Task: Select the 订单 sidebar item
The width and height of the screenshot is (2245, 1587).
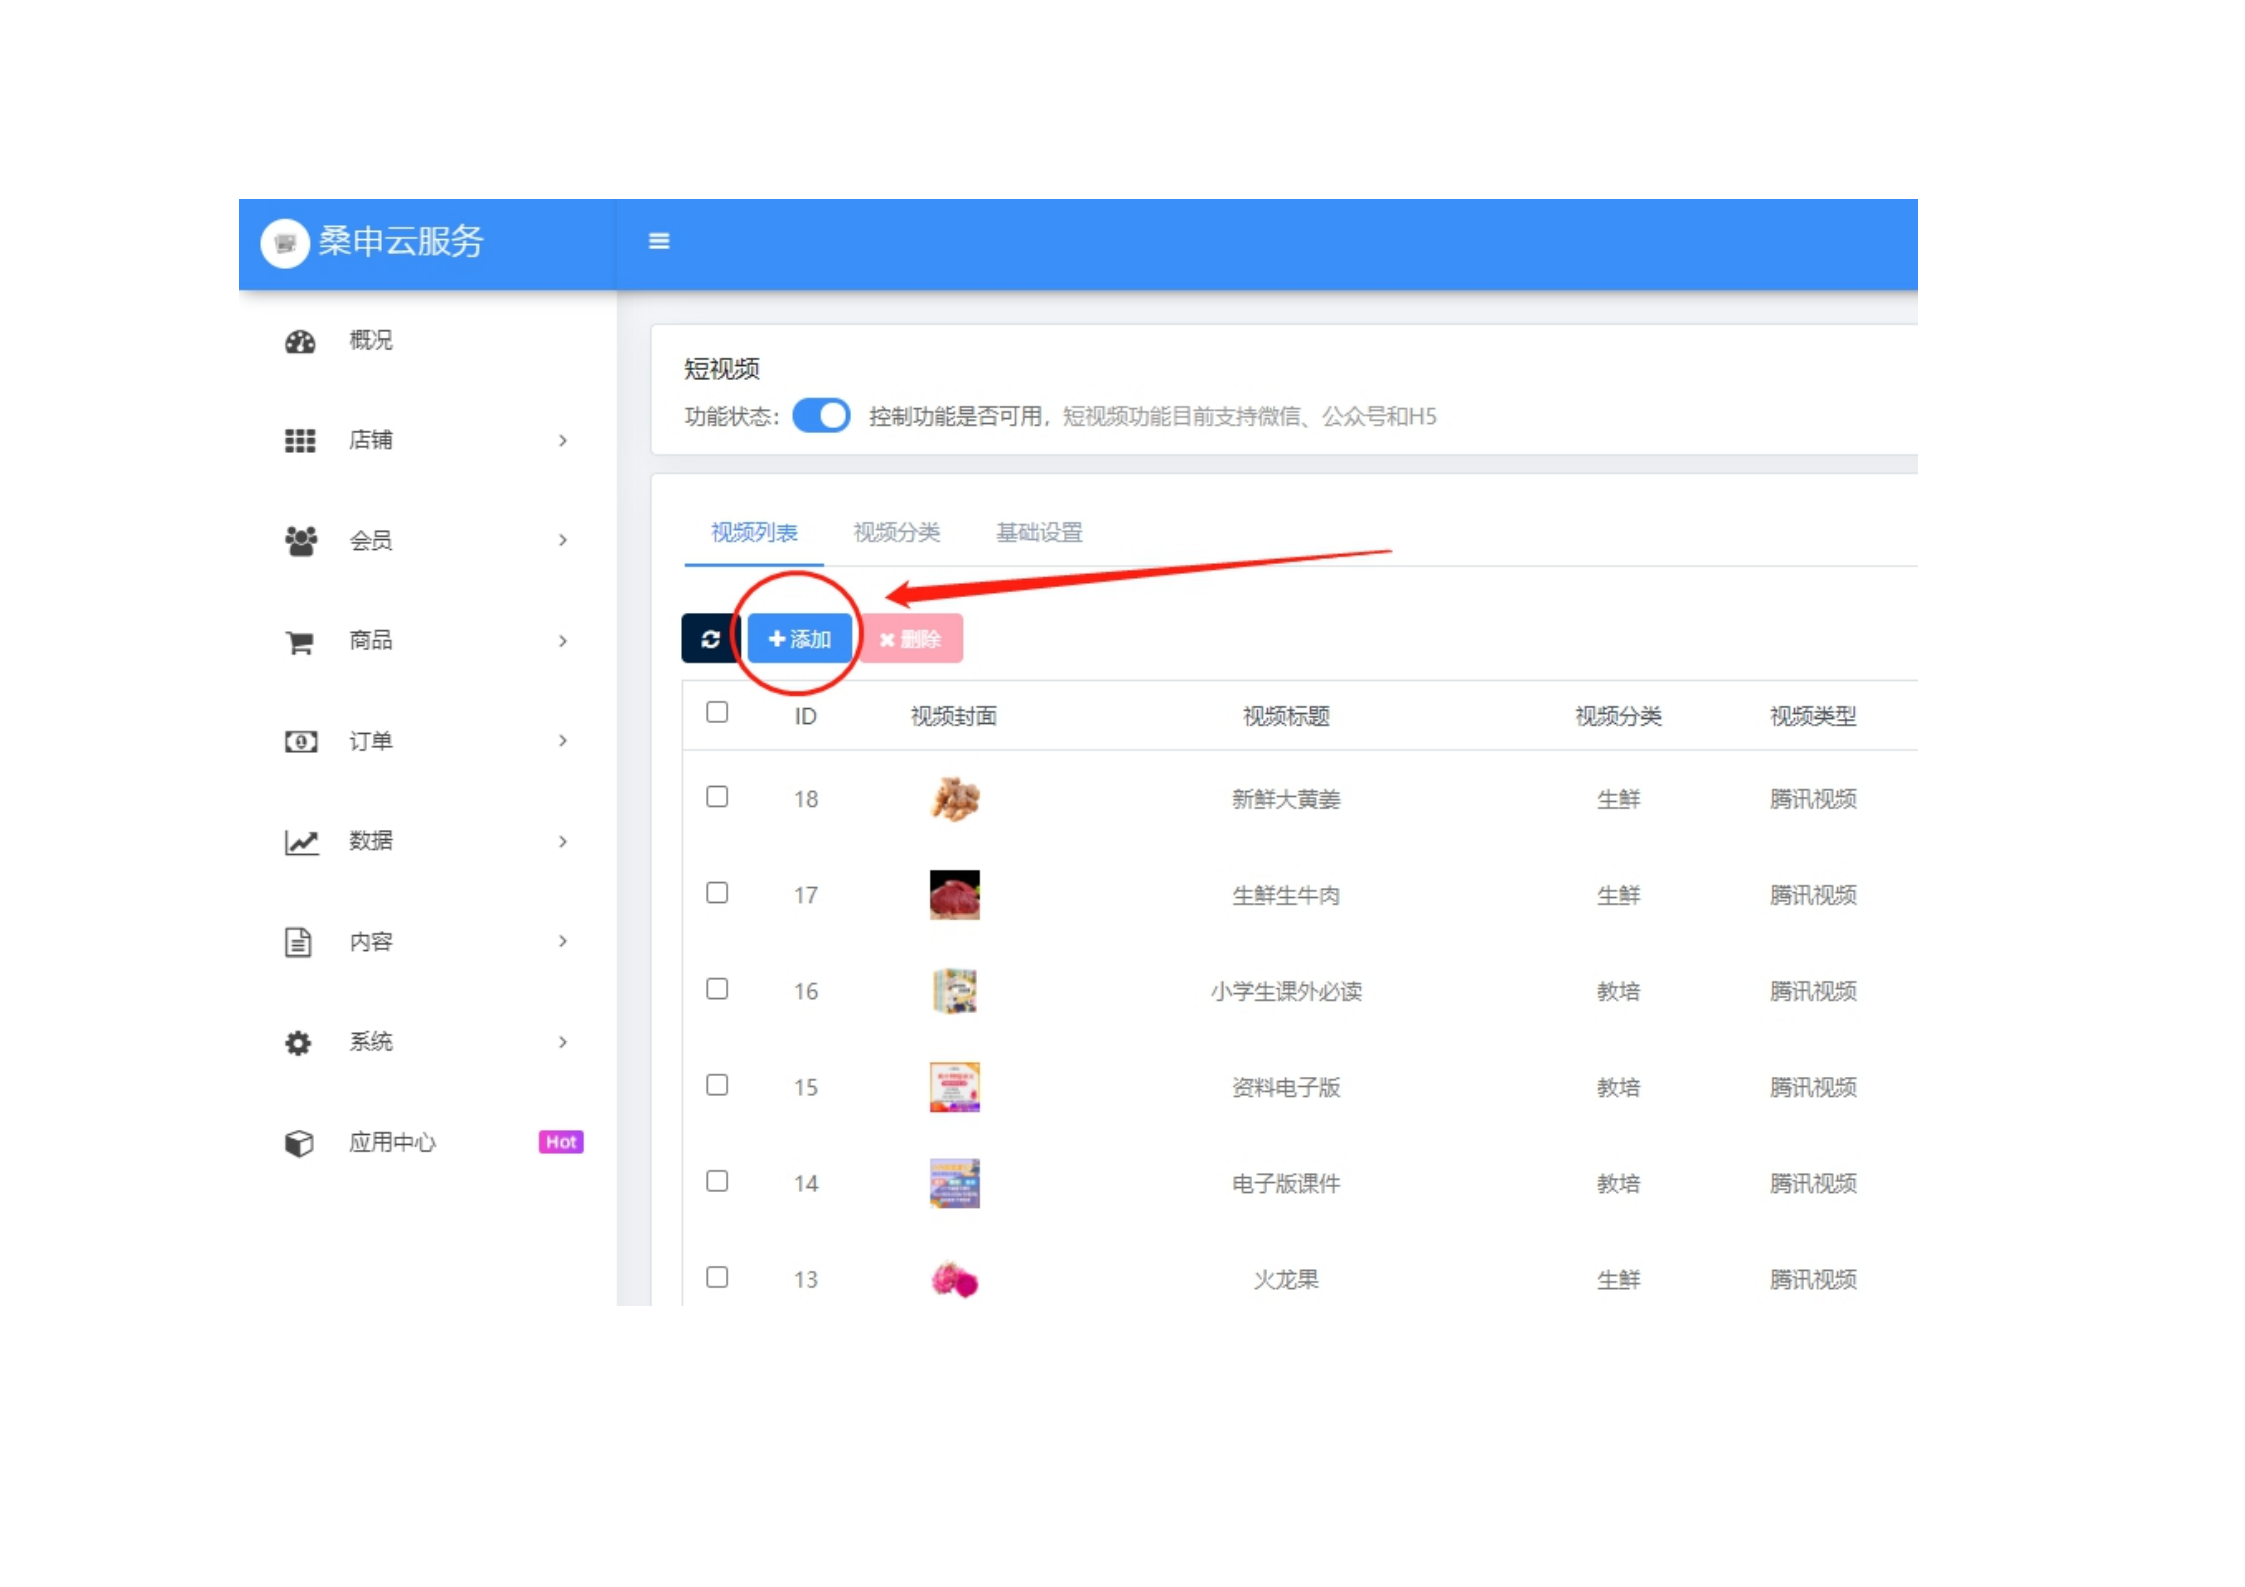Action: (x=371, y=742)
